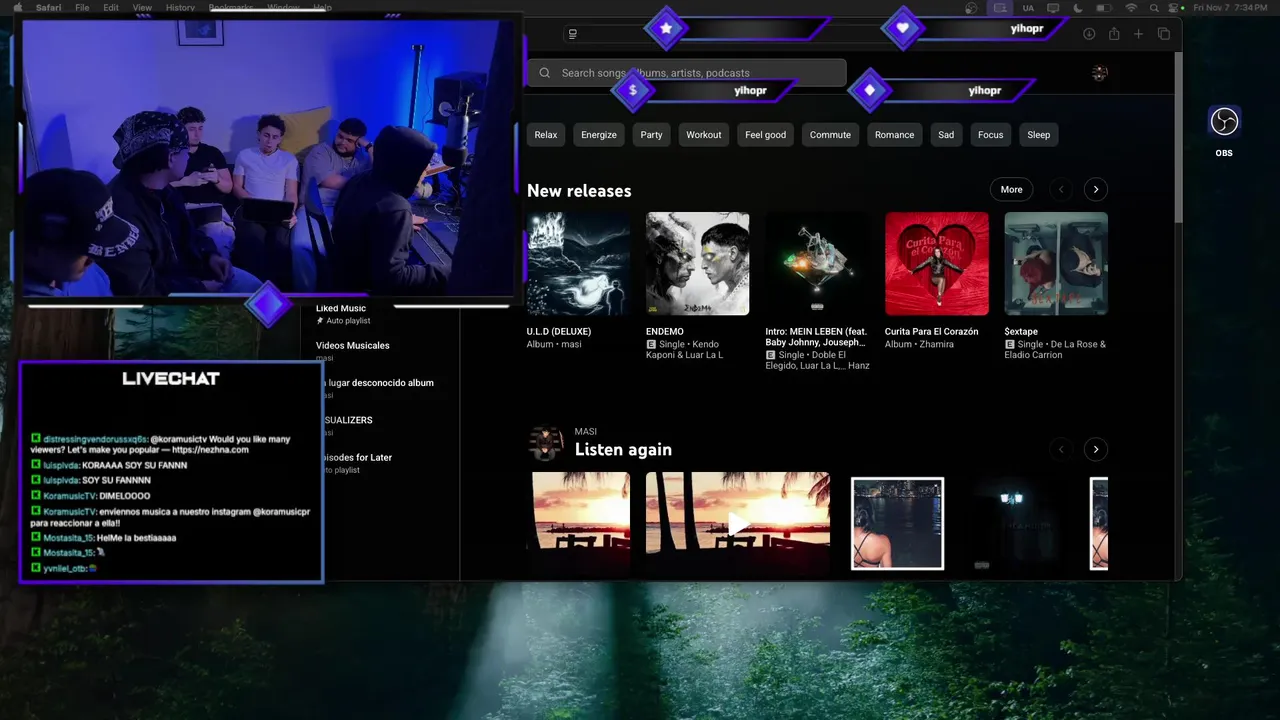Click the MASI avatar beside Listen again

545,443
